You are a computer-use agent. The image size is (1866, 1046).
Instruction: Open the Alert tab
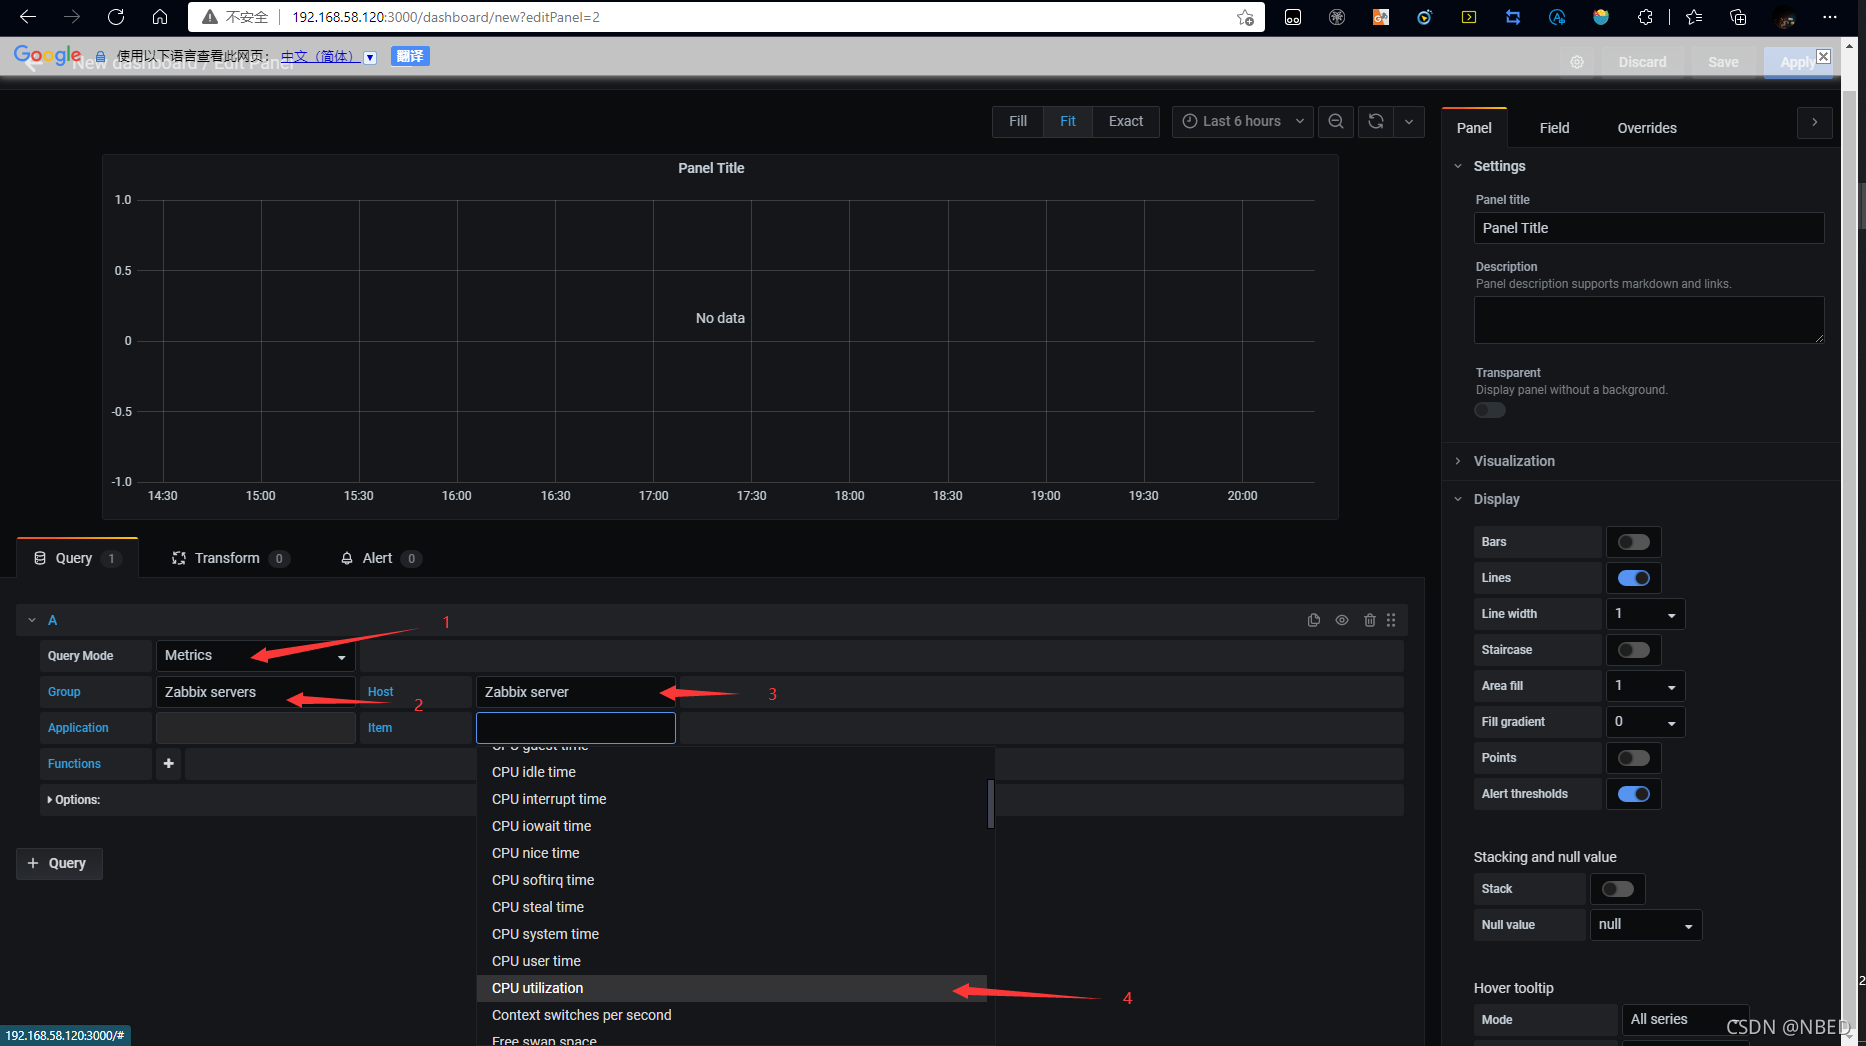click(380, 558)
